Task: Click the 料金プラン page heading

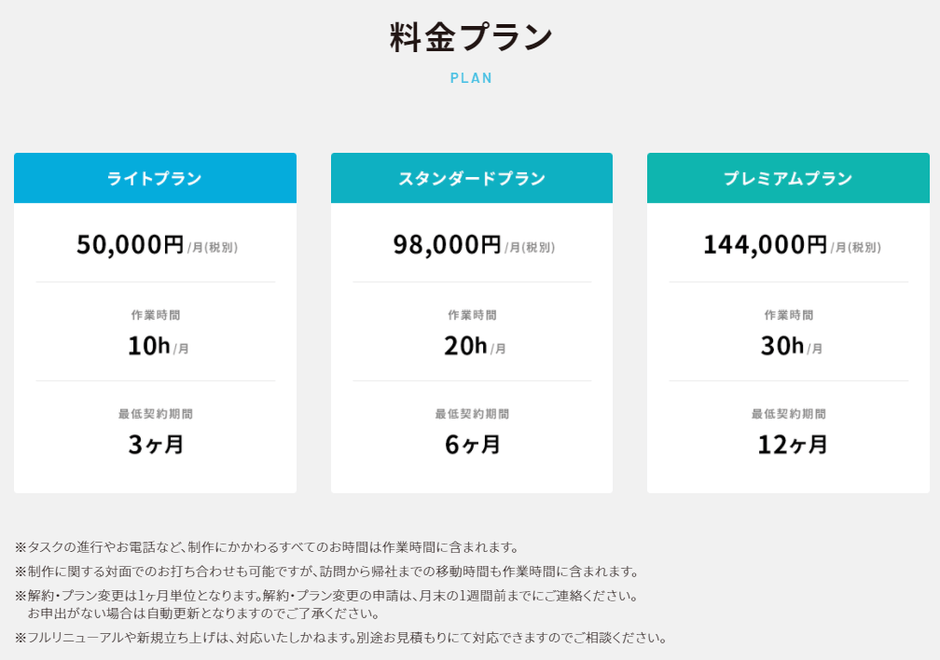Action: point(471,37)
